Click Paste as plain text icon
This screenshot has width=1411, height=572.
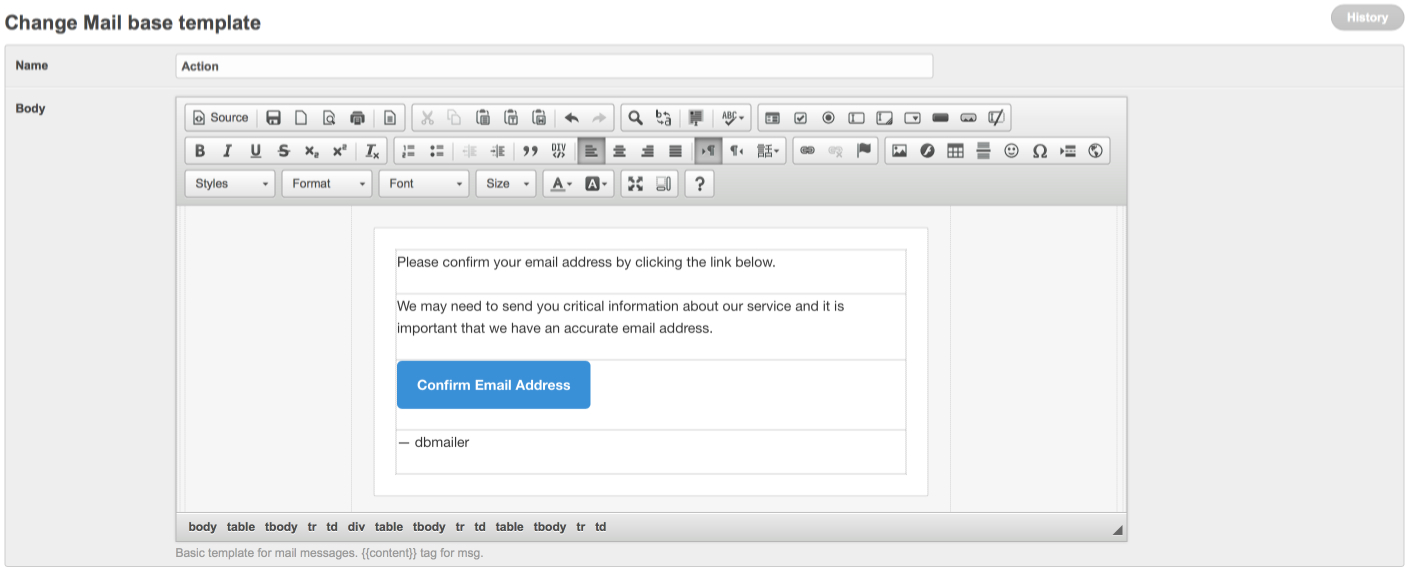click(x=510, y=118)
